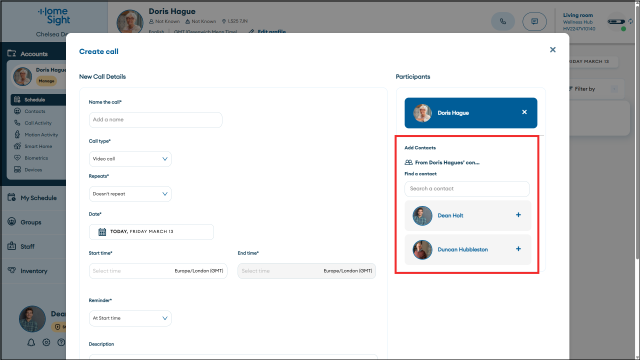Open the Start time selector
The height and width of the screenshot is (360, 640).
158,271
